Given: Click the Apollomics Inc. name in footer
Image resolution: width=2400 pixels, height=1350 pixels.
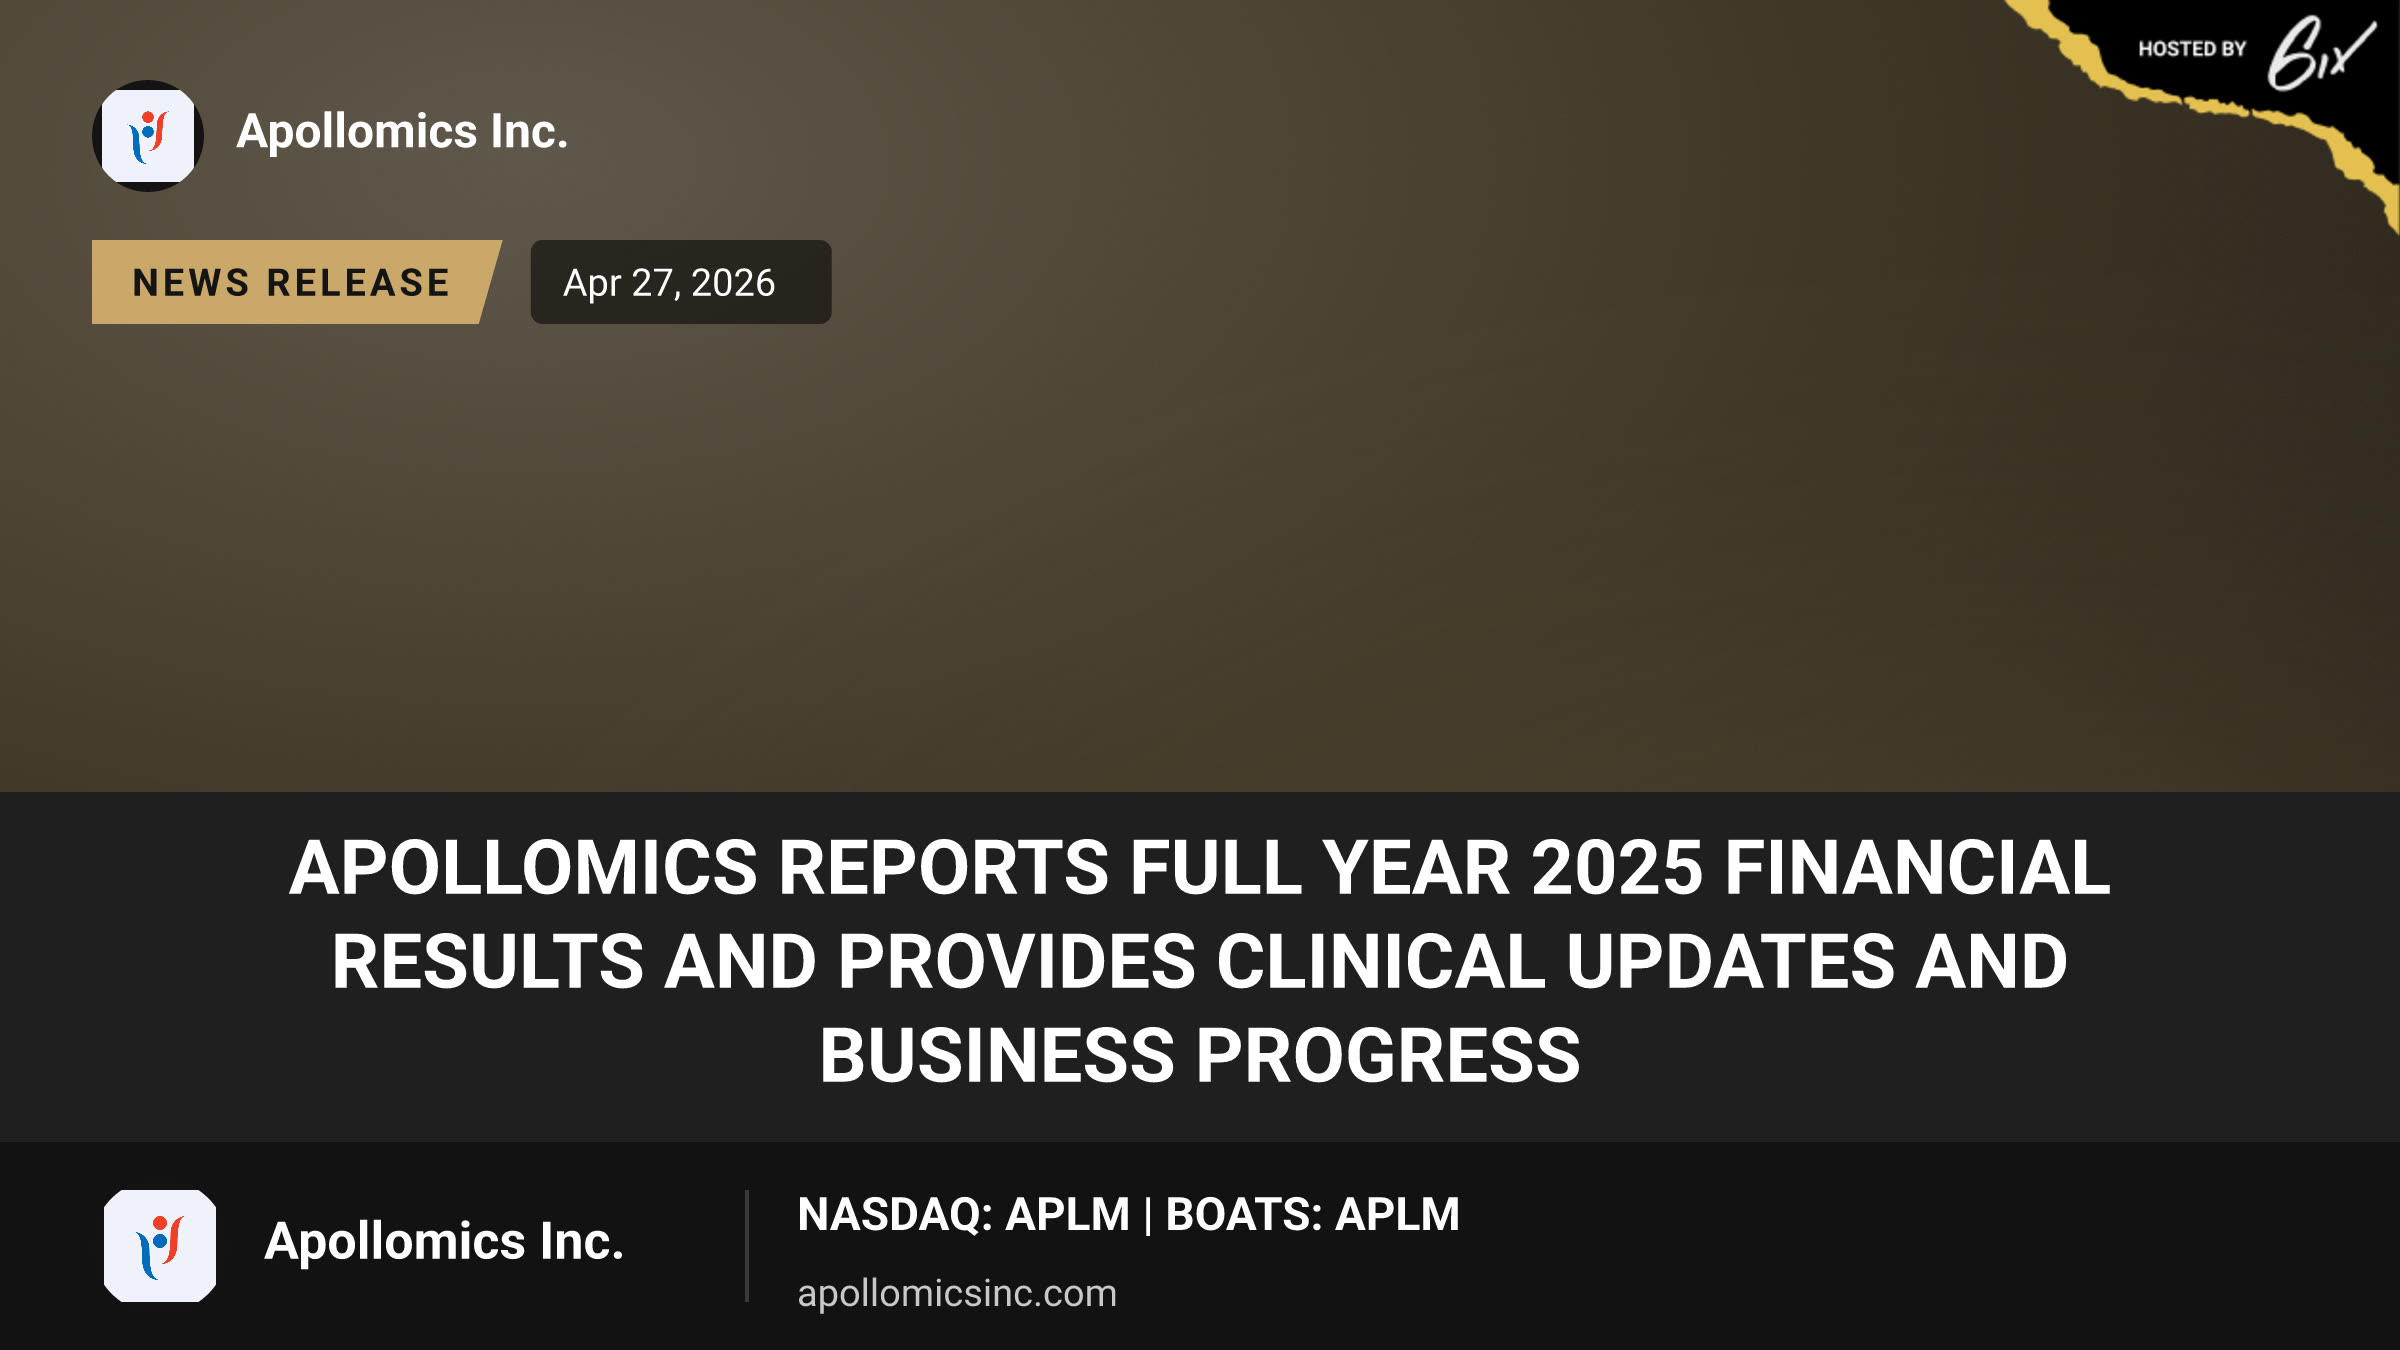Looking at the screenshot, I should [x=444, y=1242].
